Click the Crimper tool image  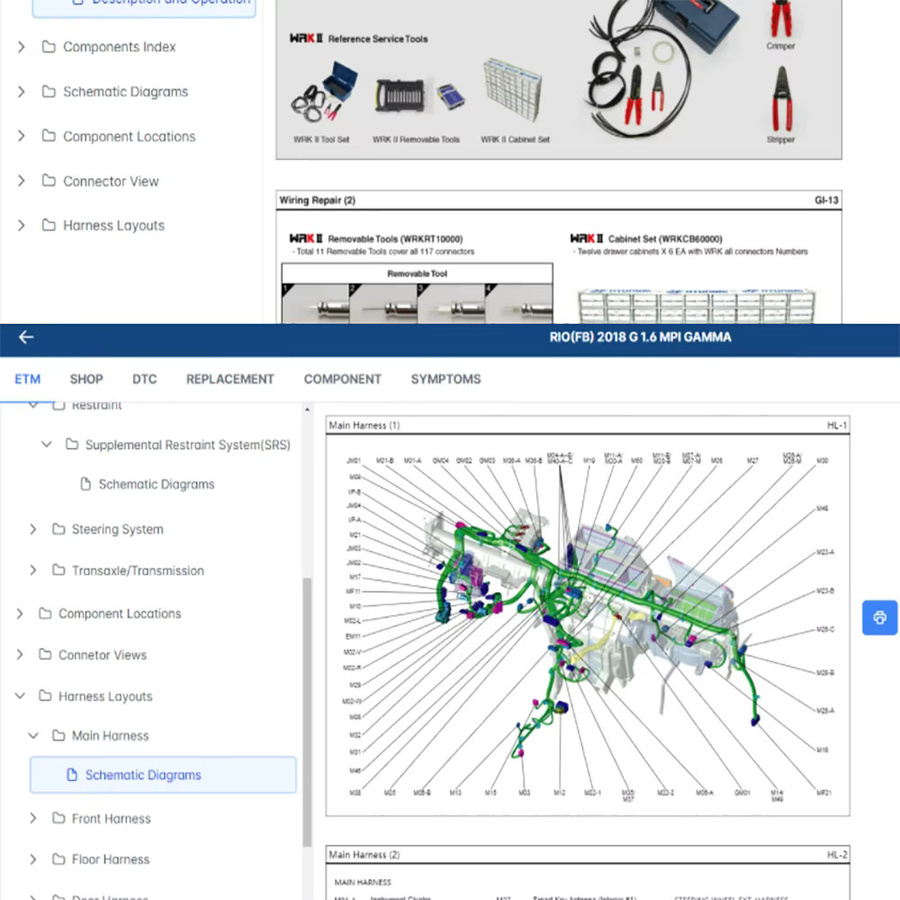781,18
